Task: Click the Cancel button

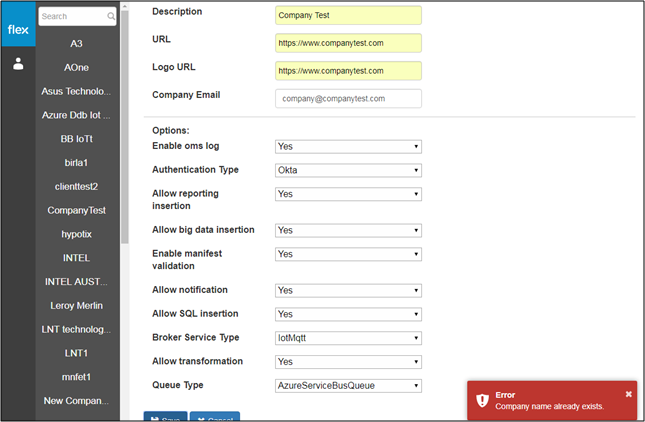Action: [215, 416]
